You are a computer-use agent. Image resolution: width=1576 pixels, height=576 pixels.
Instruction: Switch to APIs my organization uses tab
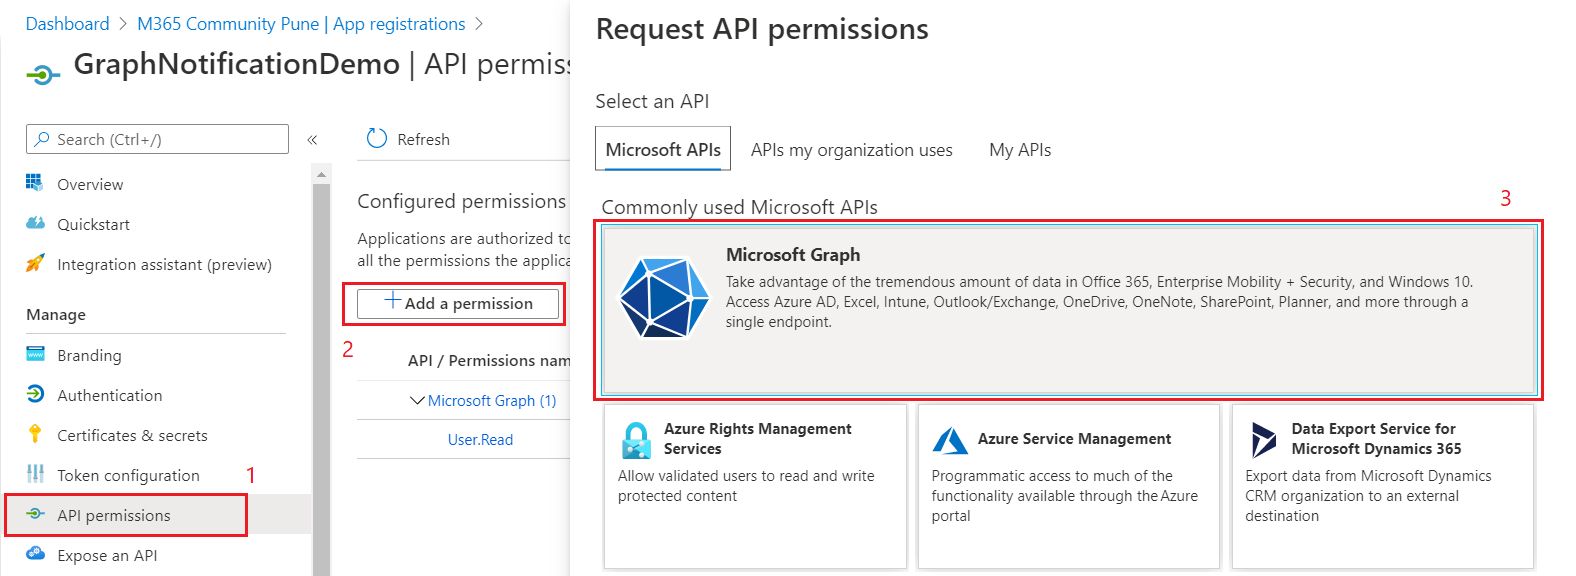pos(851,150)
